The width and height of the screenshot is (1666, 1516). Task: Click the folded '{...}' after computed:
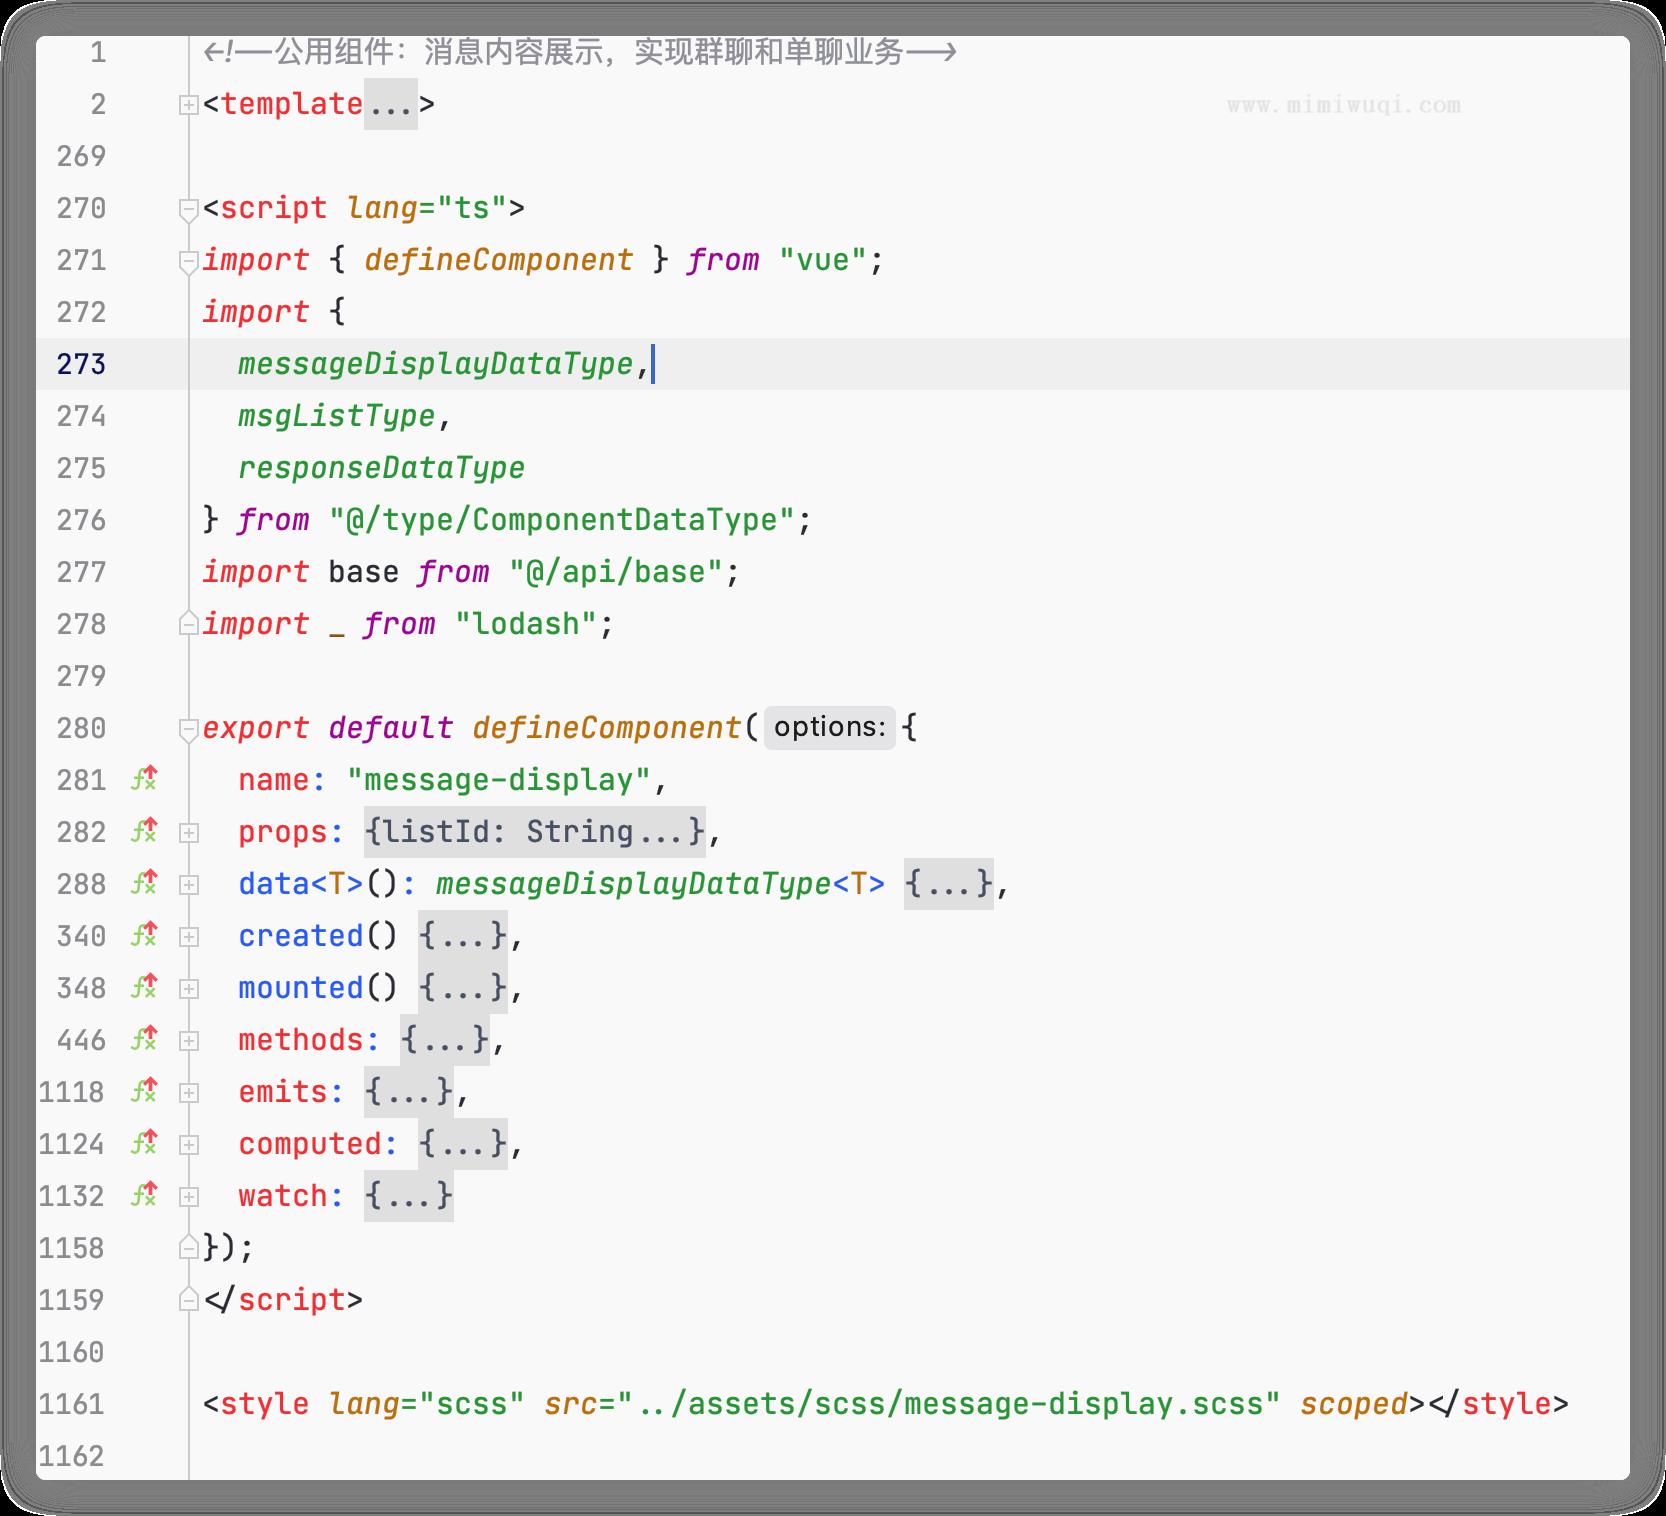463,1144
